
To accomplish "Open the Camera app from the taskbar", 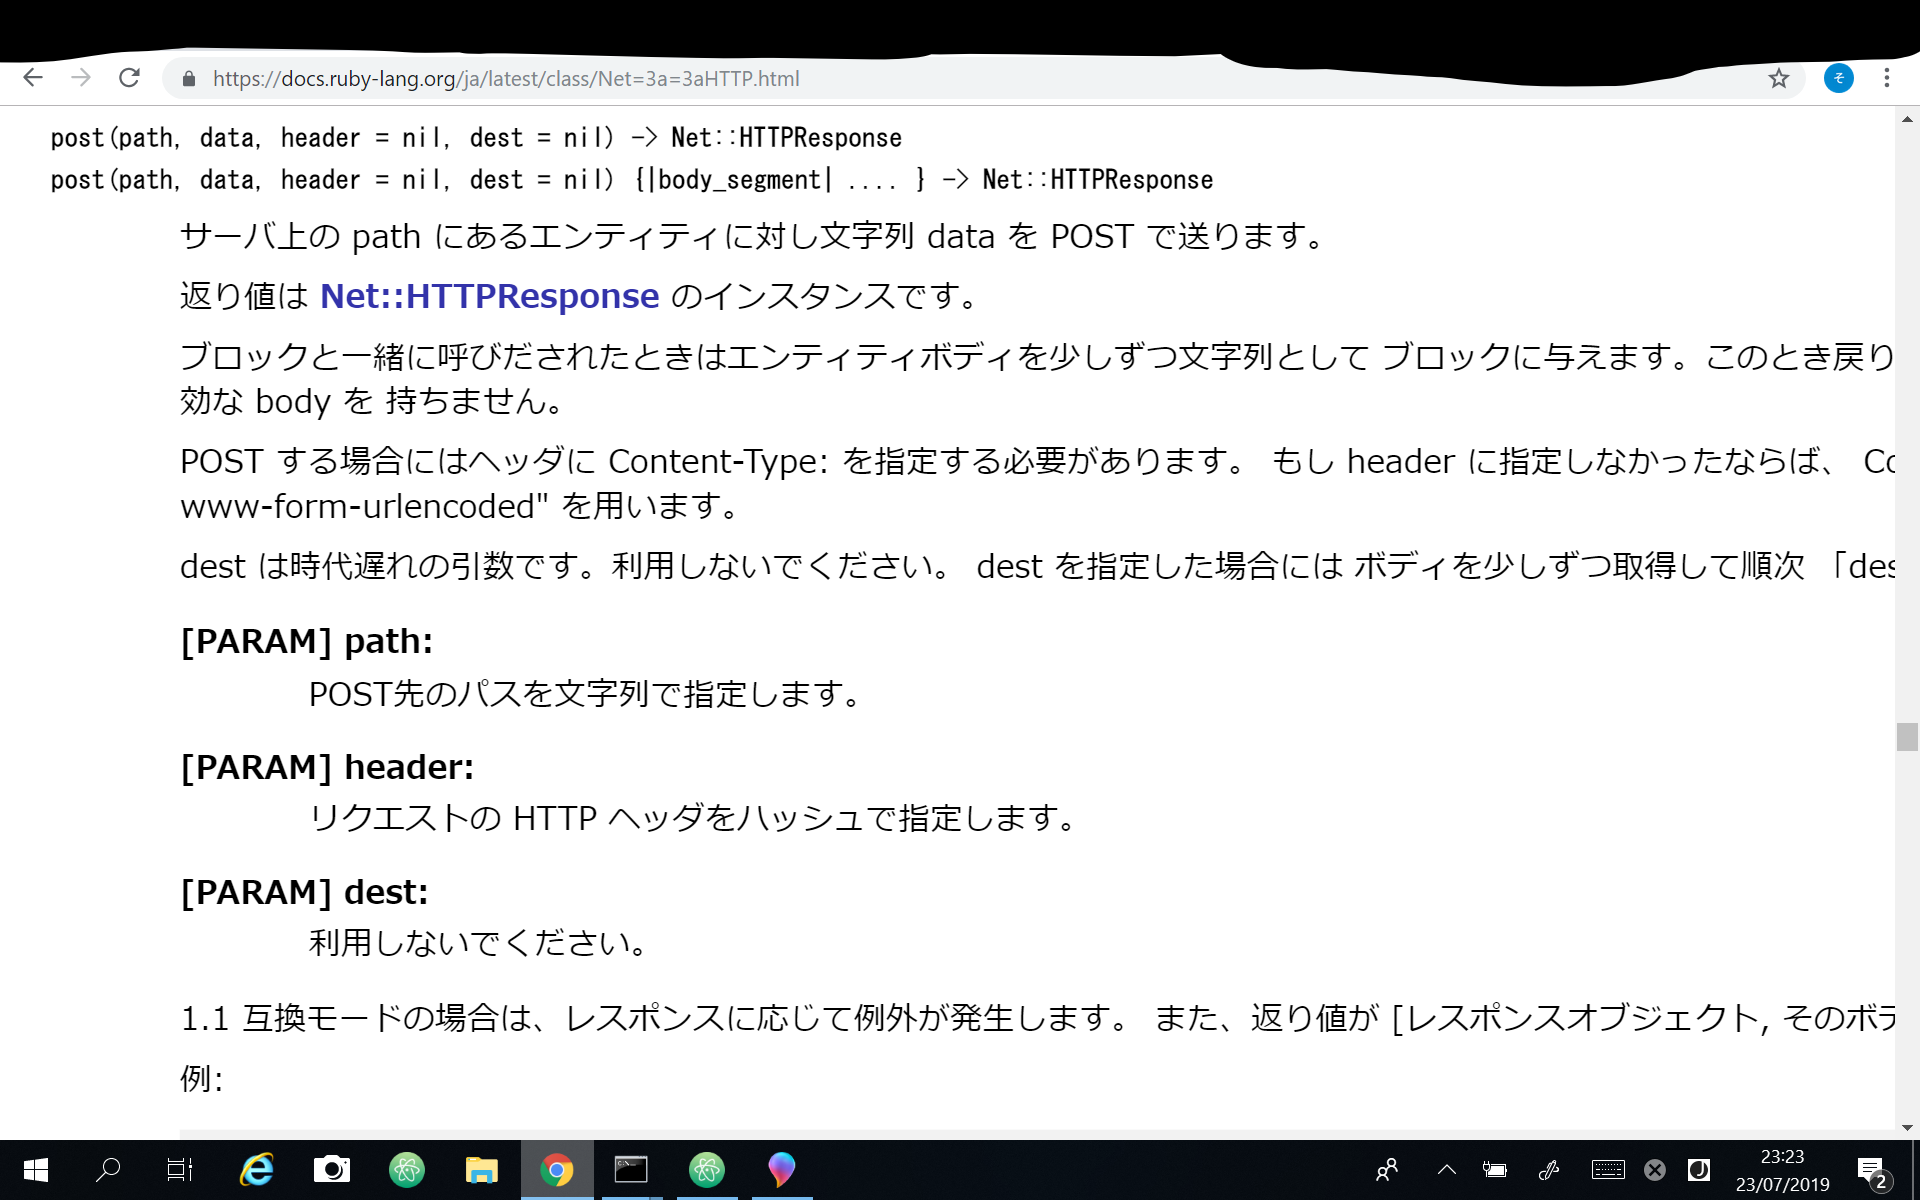I will 332,1170.
